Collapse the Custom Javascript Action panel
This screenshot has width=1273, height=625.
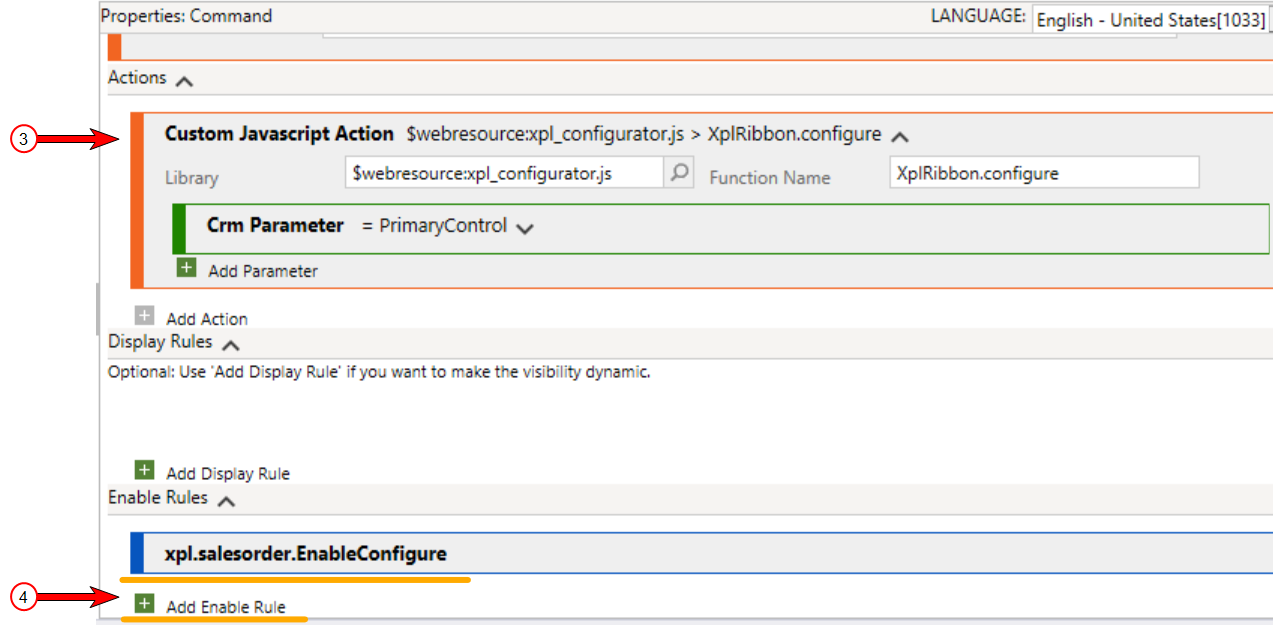tap(899, 136)
